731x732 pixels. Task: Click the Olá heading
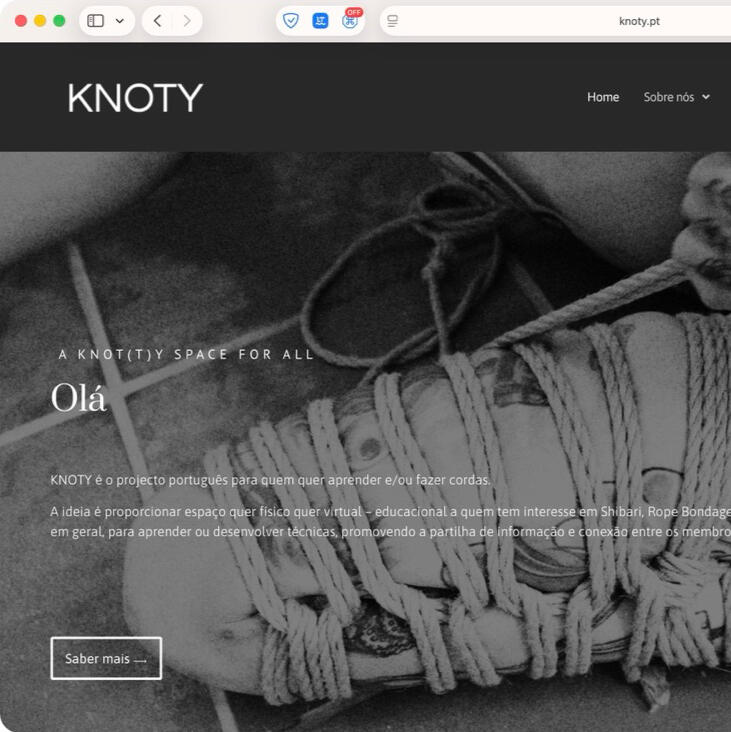pos(78,398)
